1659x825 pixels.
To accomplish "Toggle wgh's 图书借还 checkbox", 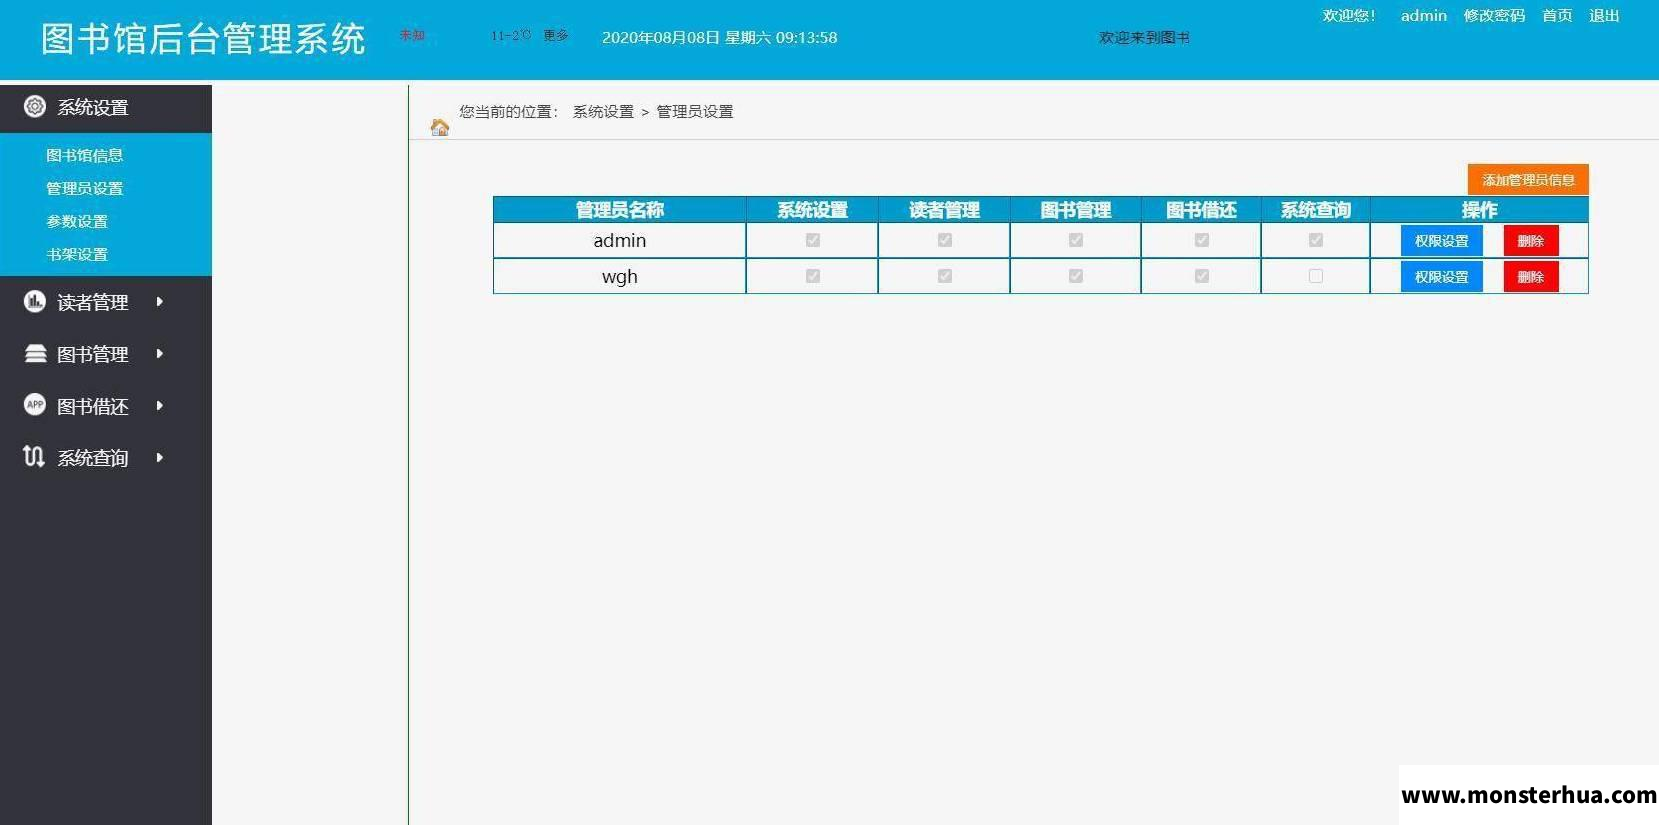I will coord(1202,276).
